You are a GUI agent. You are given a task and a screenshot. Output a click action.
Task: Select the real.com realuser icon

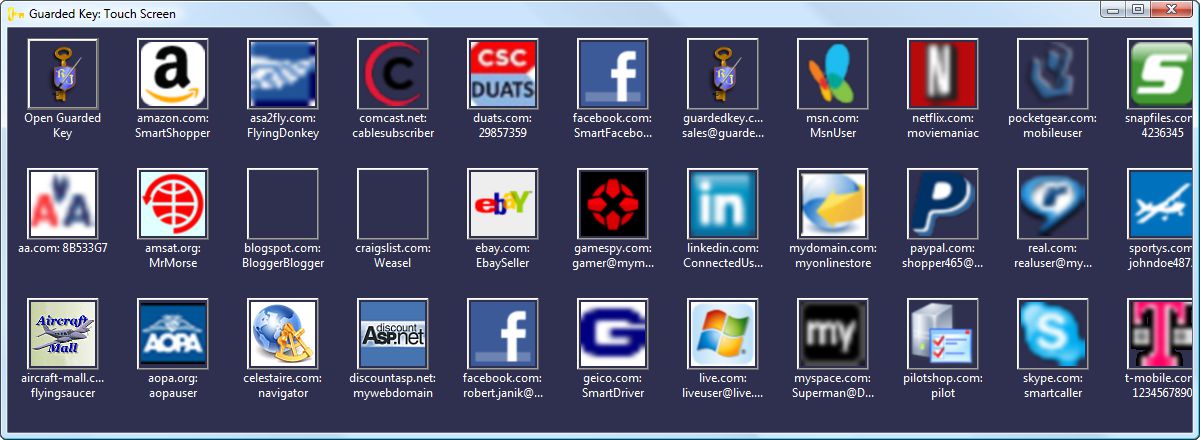coord(1053,204)
